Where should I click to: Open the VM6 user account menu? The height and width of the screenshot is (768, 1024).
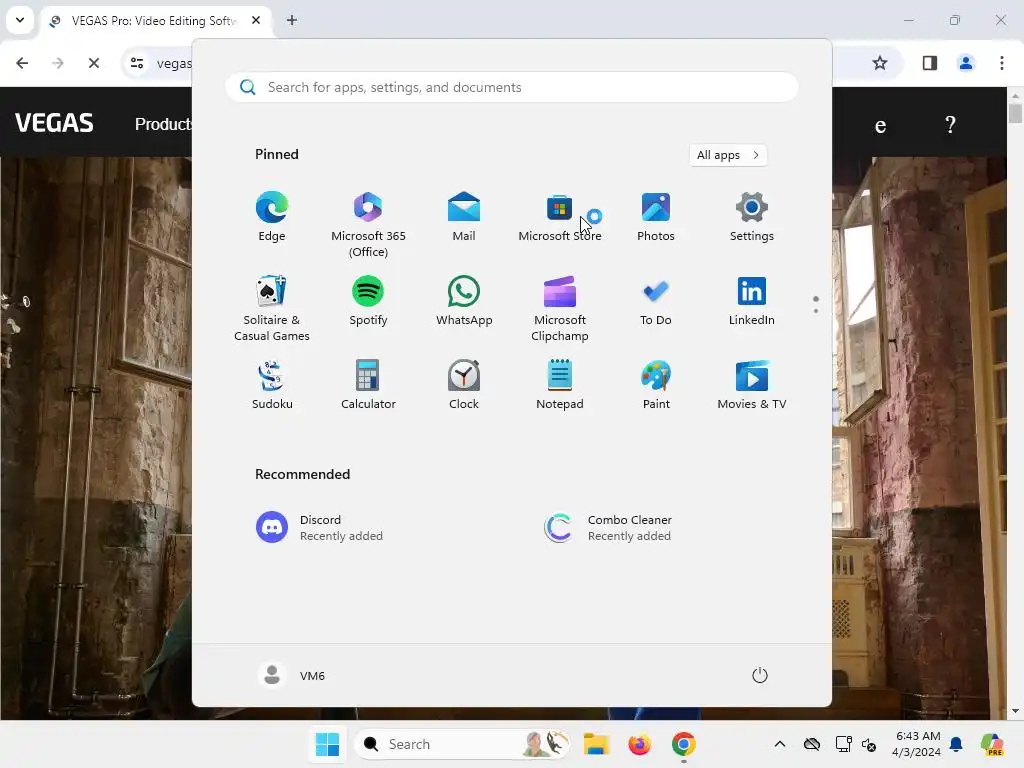pyautogui.click(x=291, y=675)
